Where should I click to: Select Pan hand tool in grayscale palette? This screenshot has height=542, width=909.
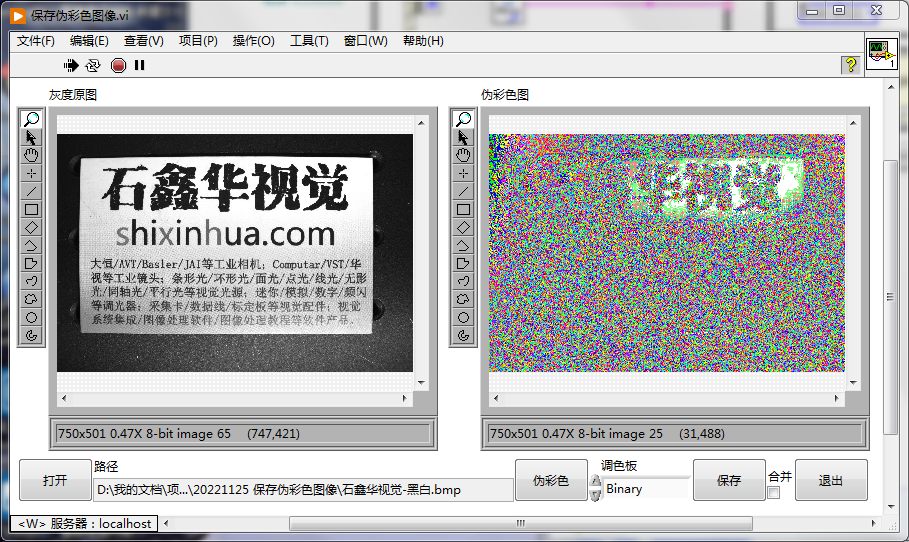pyautogui.click(x=31, y=155)
